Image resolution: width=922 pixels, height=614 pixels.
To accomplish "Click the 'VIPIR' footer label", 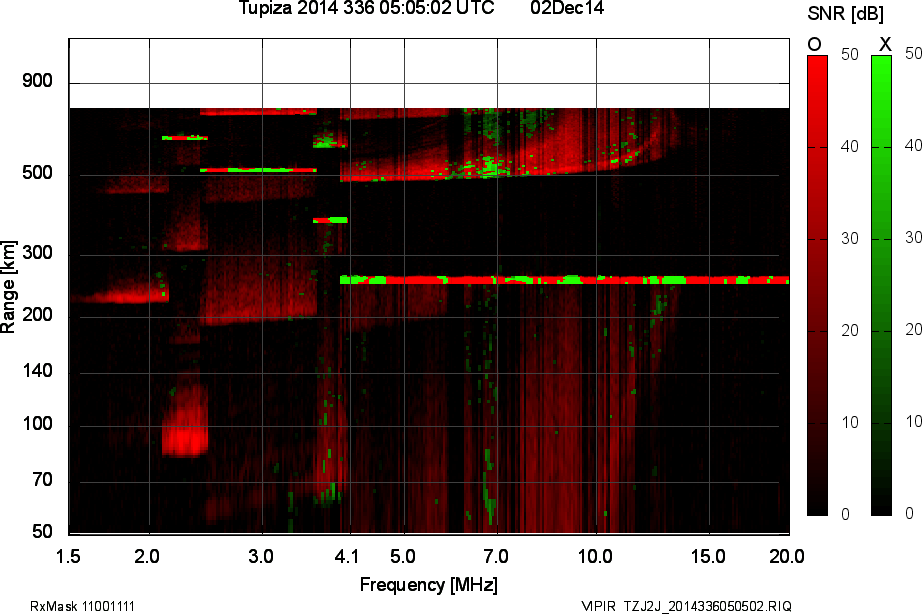I will tap(598, 606).
